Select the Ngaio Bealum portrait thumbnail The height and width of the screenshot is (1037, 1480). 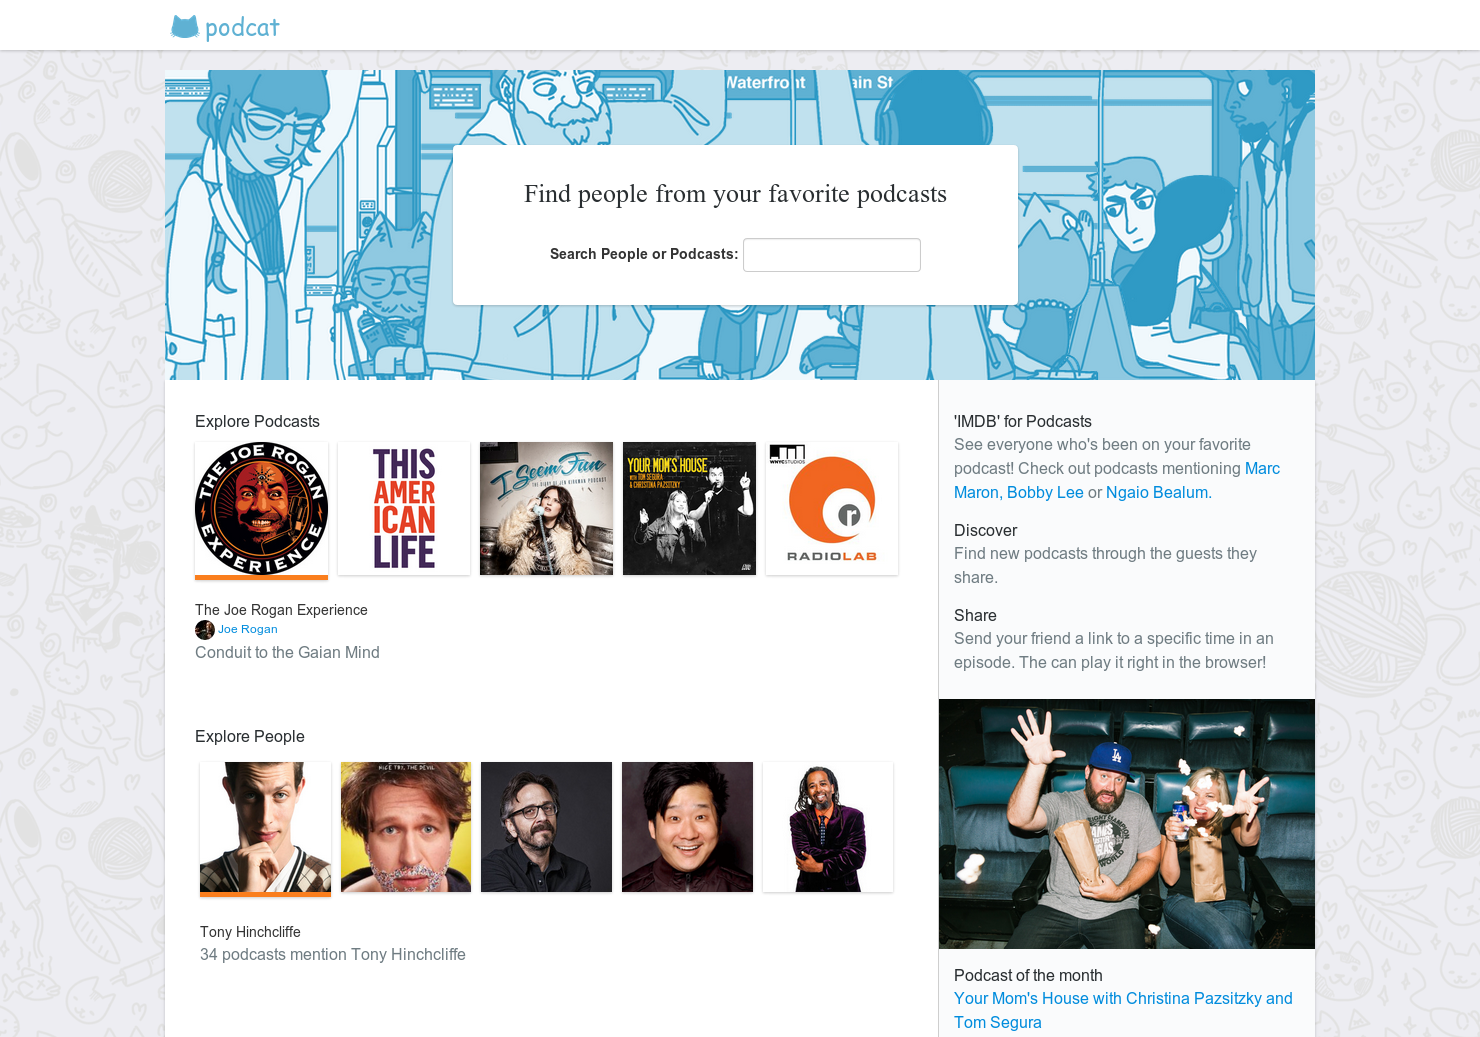[828, 827]
